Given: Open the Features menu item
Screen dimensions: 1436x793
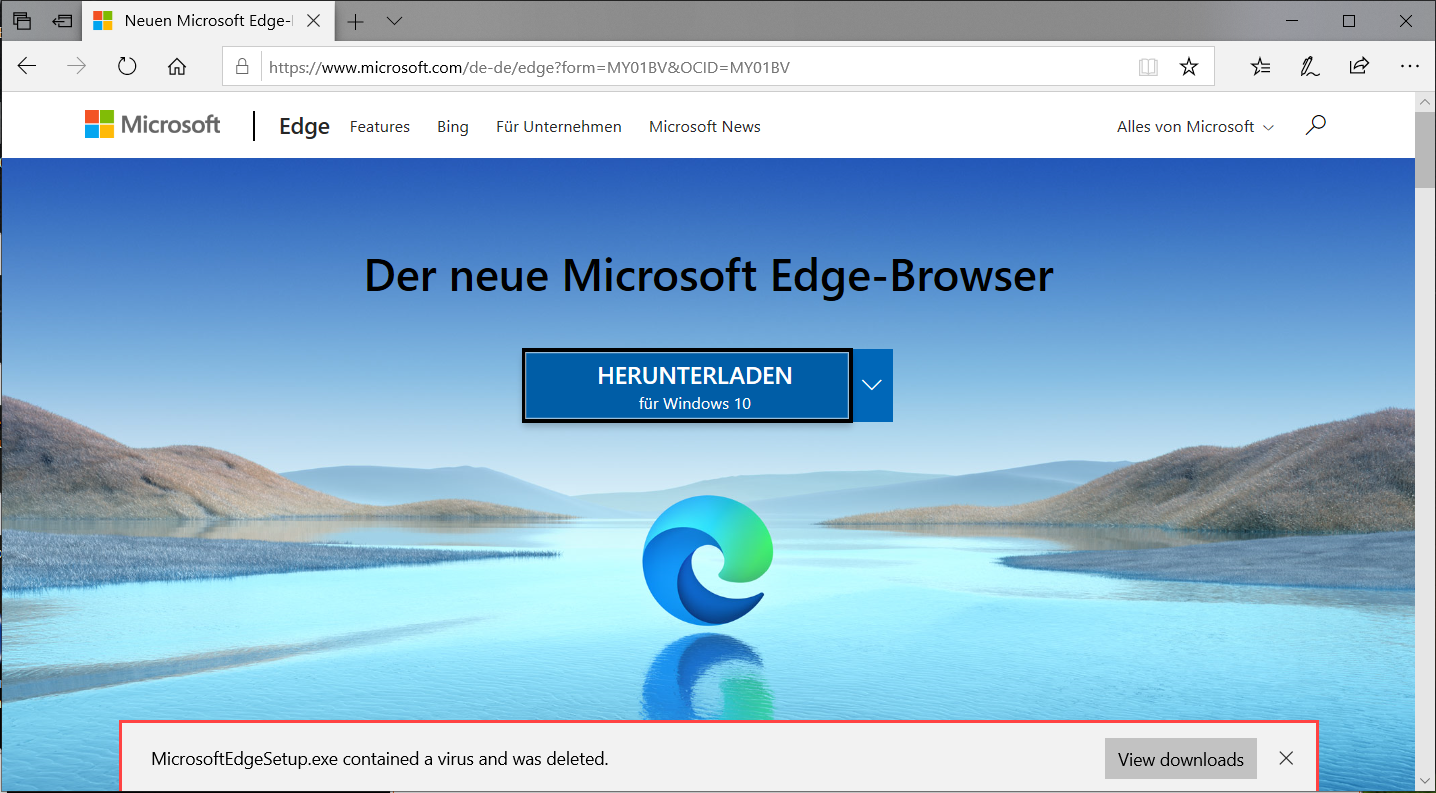Looking at the screenshot, I should (380, 127).
